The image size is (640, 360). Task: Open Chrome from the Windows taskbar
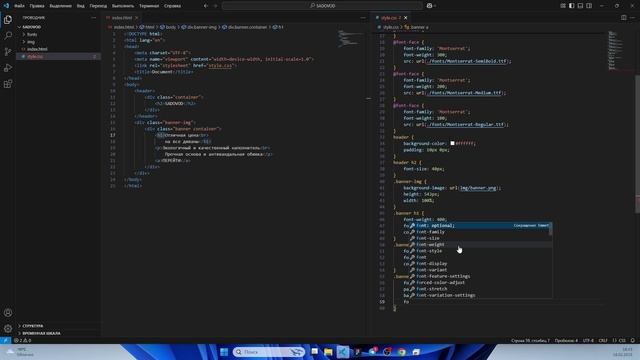pyautogui.click(x=402, y=352)
